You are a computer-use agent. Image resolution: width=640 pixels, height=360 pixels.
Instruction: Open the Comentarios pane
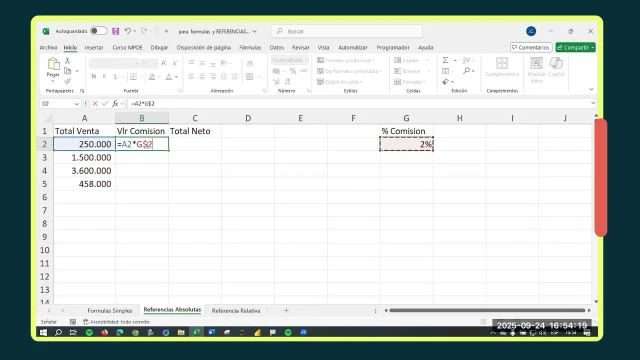coord(531,47)
